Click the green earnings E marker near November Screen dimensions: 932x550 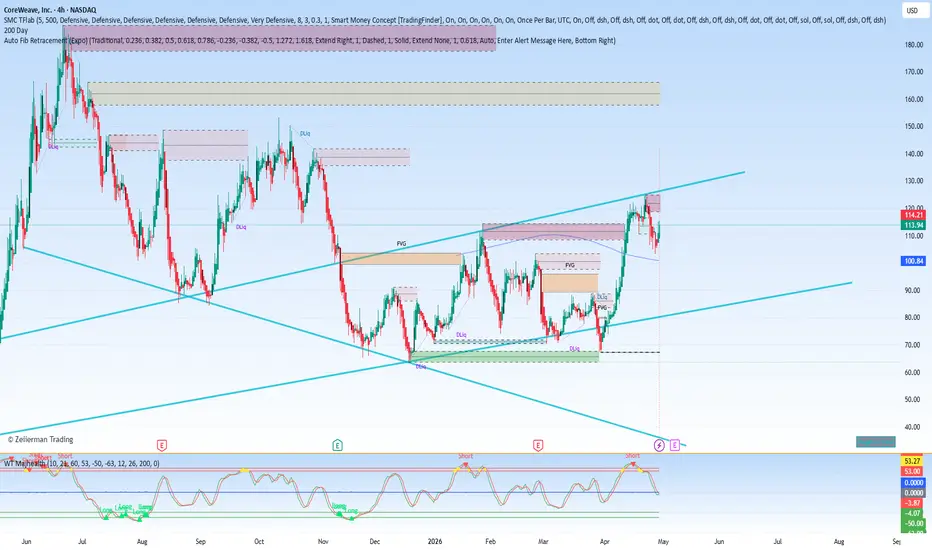[337, 445]
